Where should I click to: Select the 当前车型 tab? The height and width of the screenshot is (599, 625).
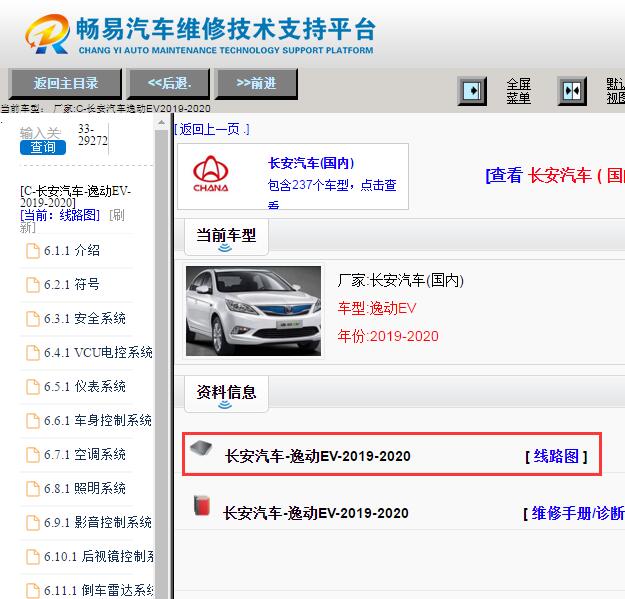click(x=226, y=237)
